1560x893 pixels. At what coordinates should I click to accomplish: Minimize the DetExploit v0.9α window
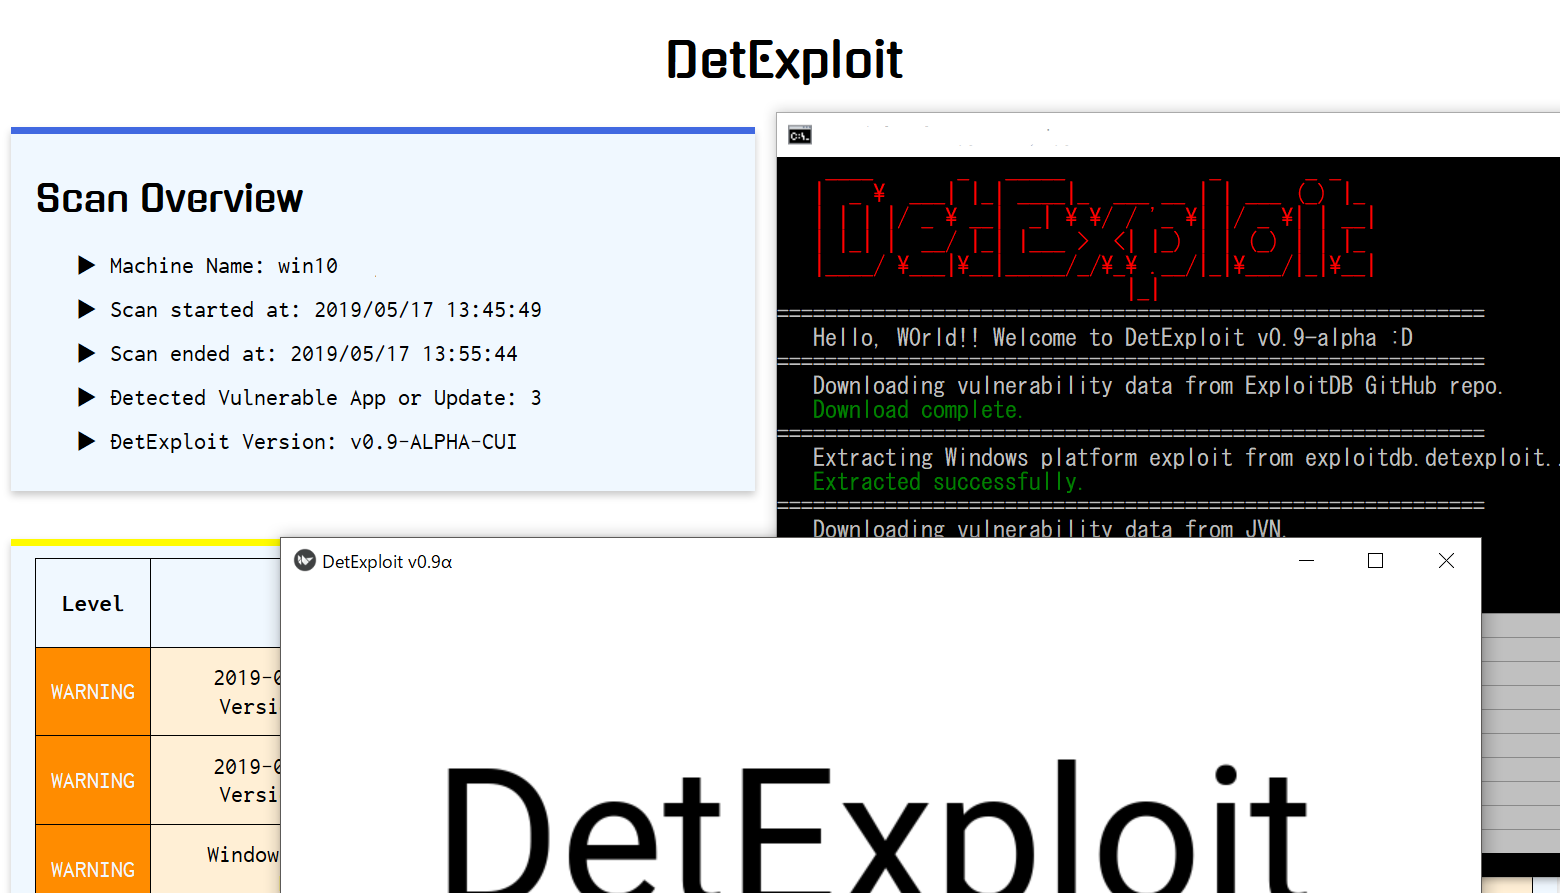click(x=1306, y=561)
